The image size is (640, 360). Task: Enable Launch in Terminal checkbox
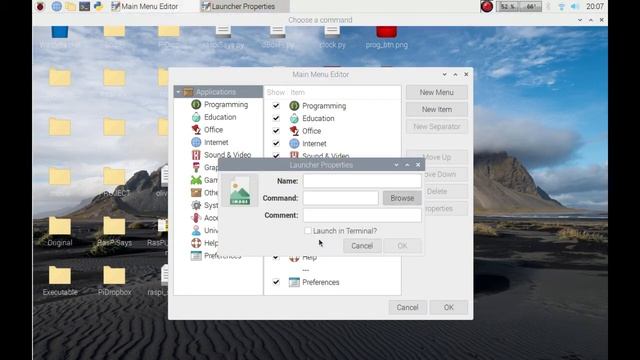pos(308,231)
